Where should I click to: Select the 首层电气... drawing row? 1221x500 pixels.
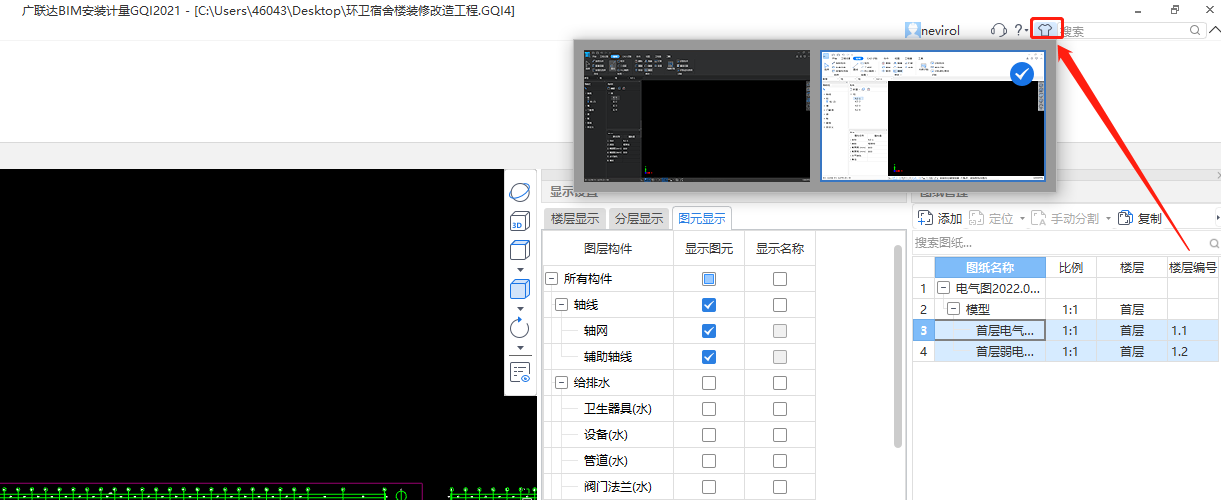[x=1066, y=330]
